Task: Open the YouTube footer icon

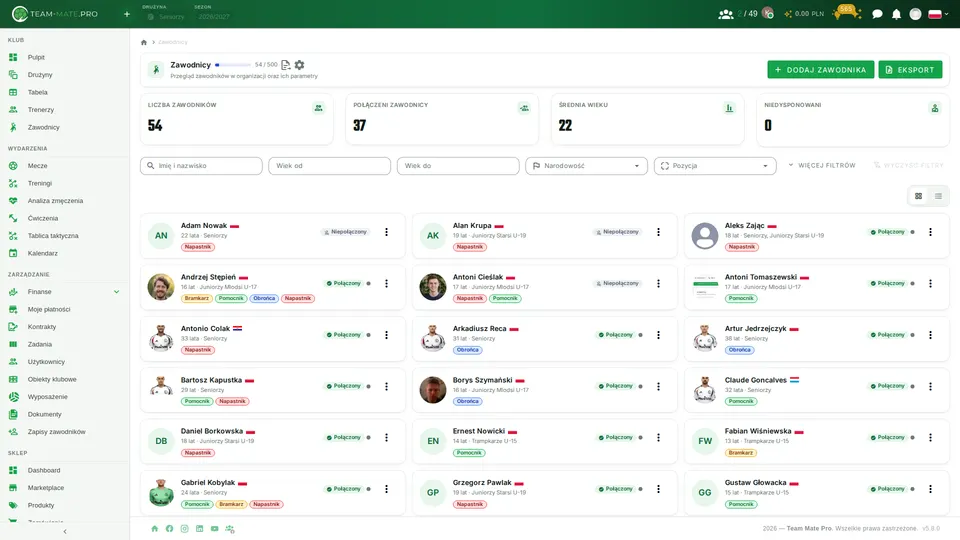Action: [214, 528]
